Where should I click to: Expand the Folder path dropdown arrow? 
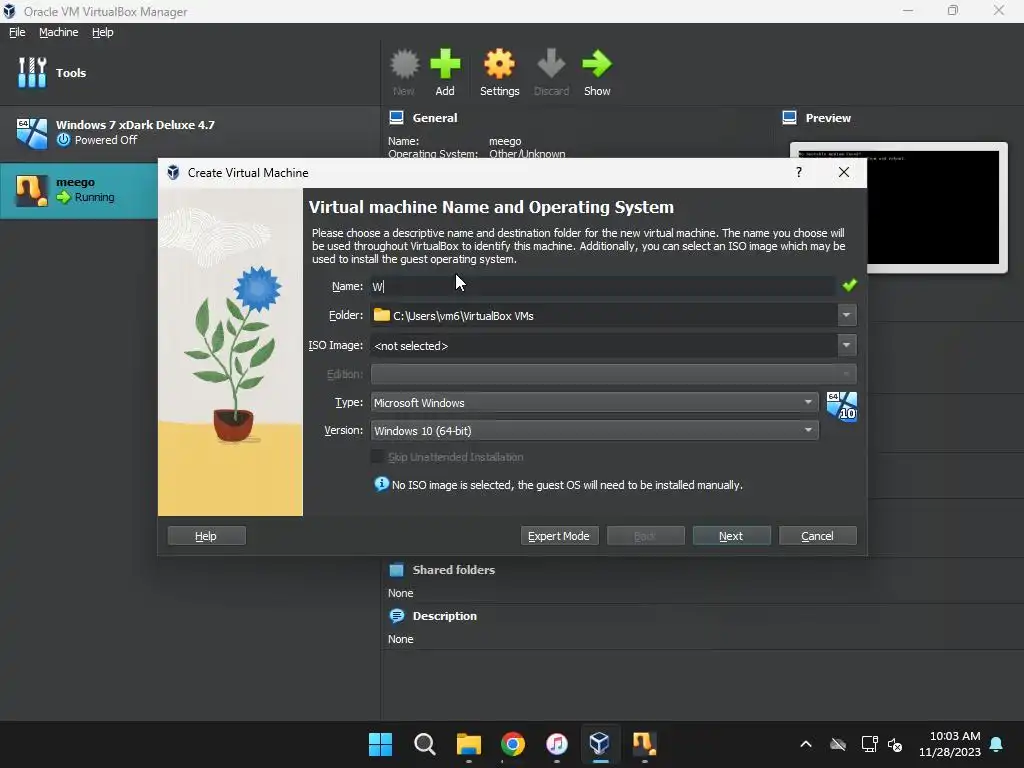click(x=846, y=315)
